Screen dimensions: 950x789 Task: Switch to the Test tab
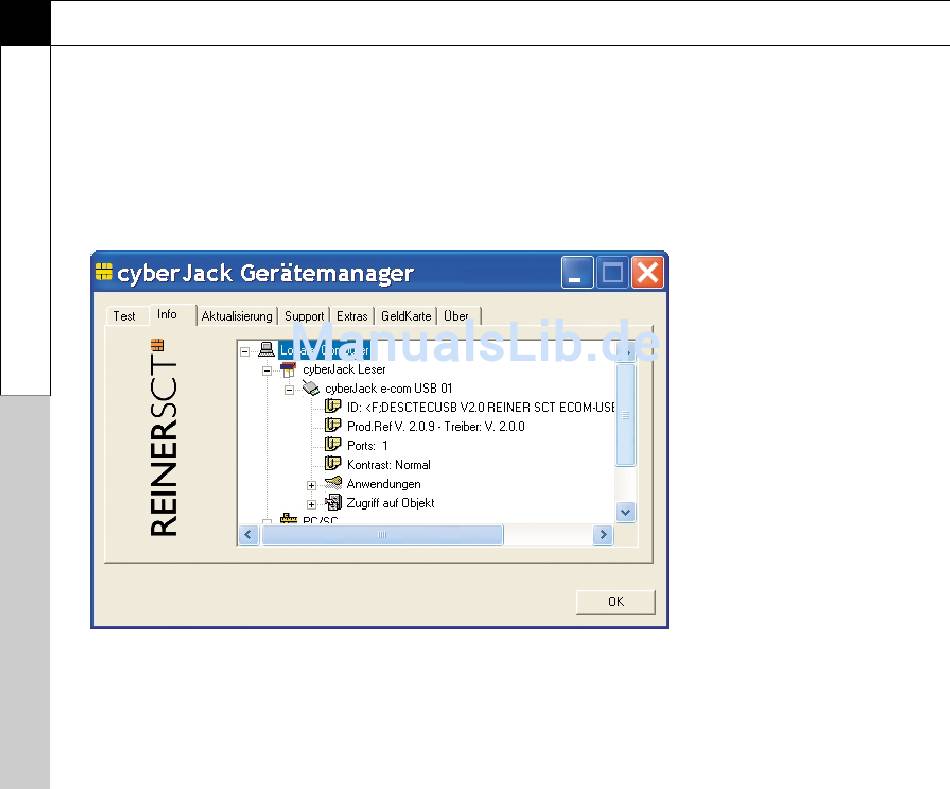[x=125, y=316]
